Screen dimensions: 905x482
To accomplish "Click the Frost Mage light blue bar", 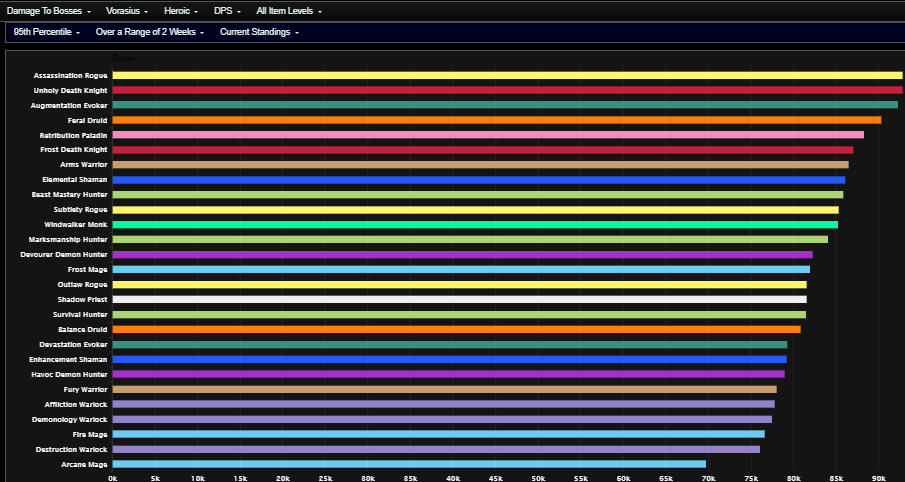I will click(x=461, y=270).
